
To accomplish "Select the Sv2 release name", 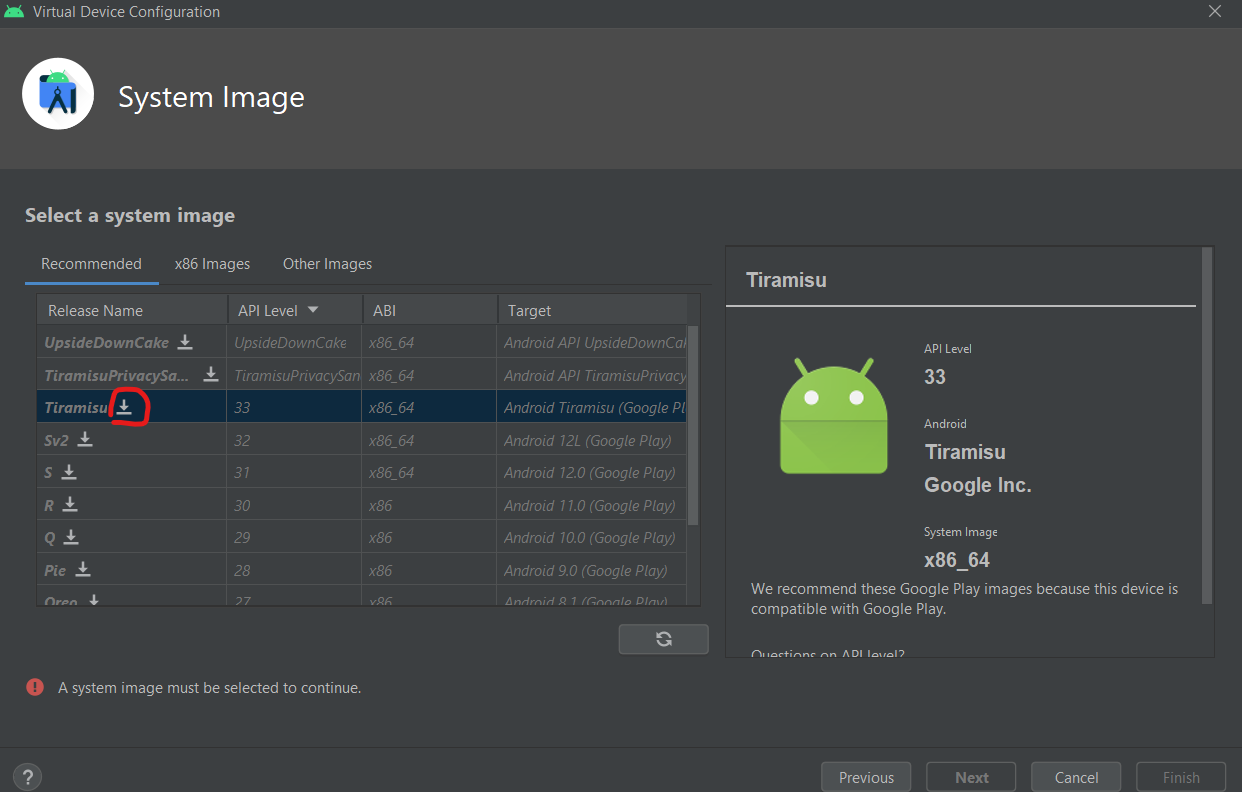I will point(56,440).
